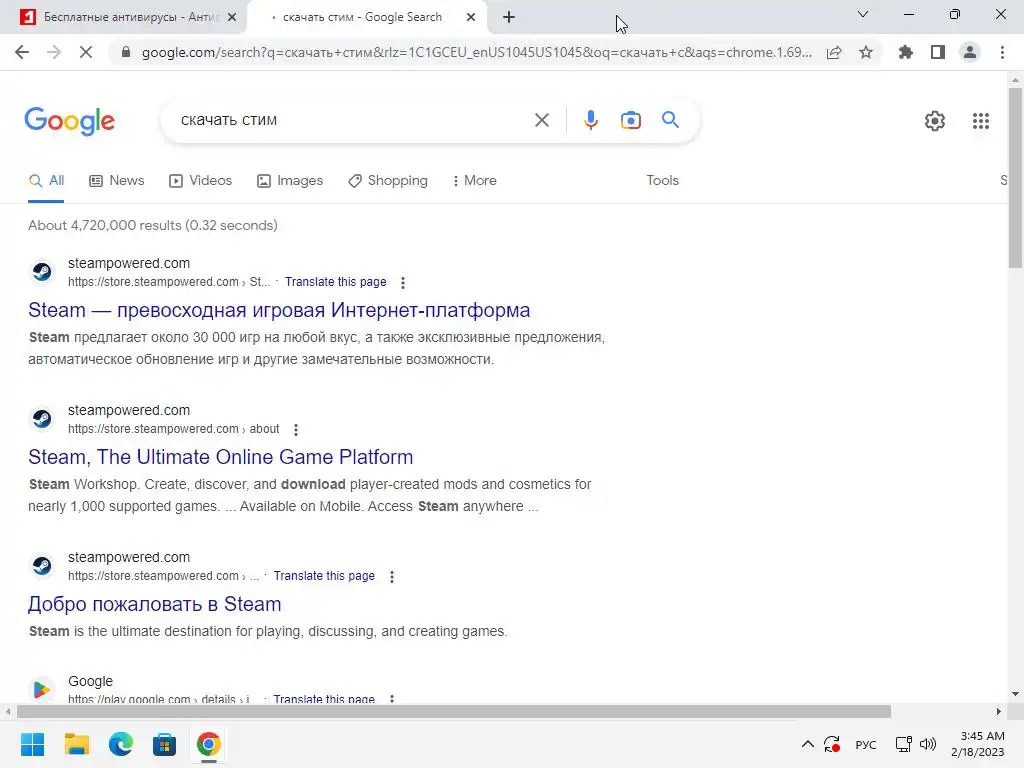The image size is (1024, 768).
Task: Open the Google apps grid
Action: (x=980, y=121)
